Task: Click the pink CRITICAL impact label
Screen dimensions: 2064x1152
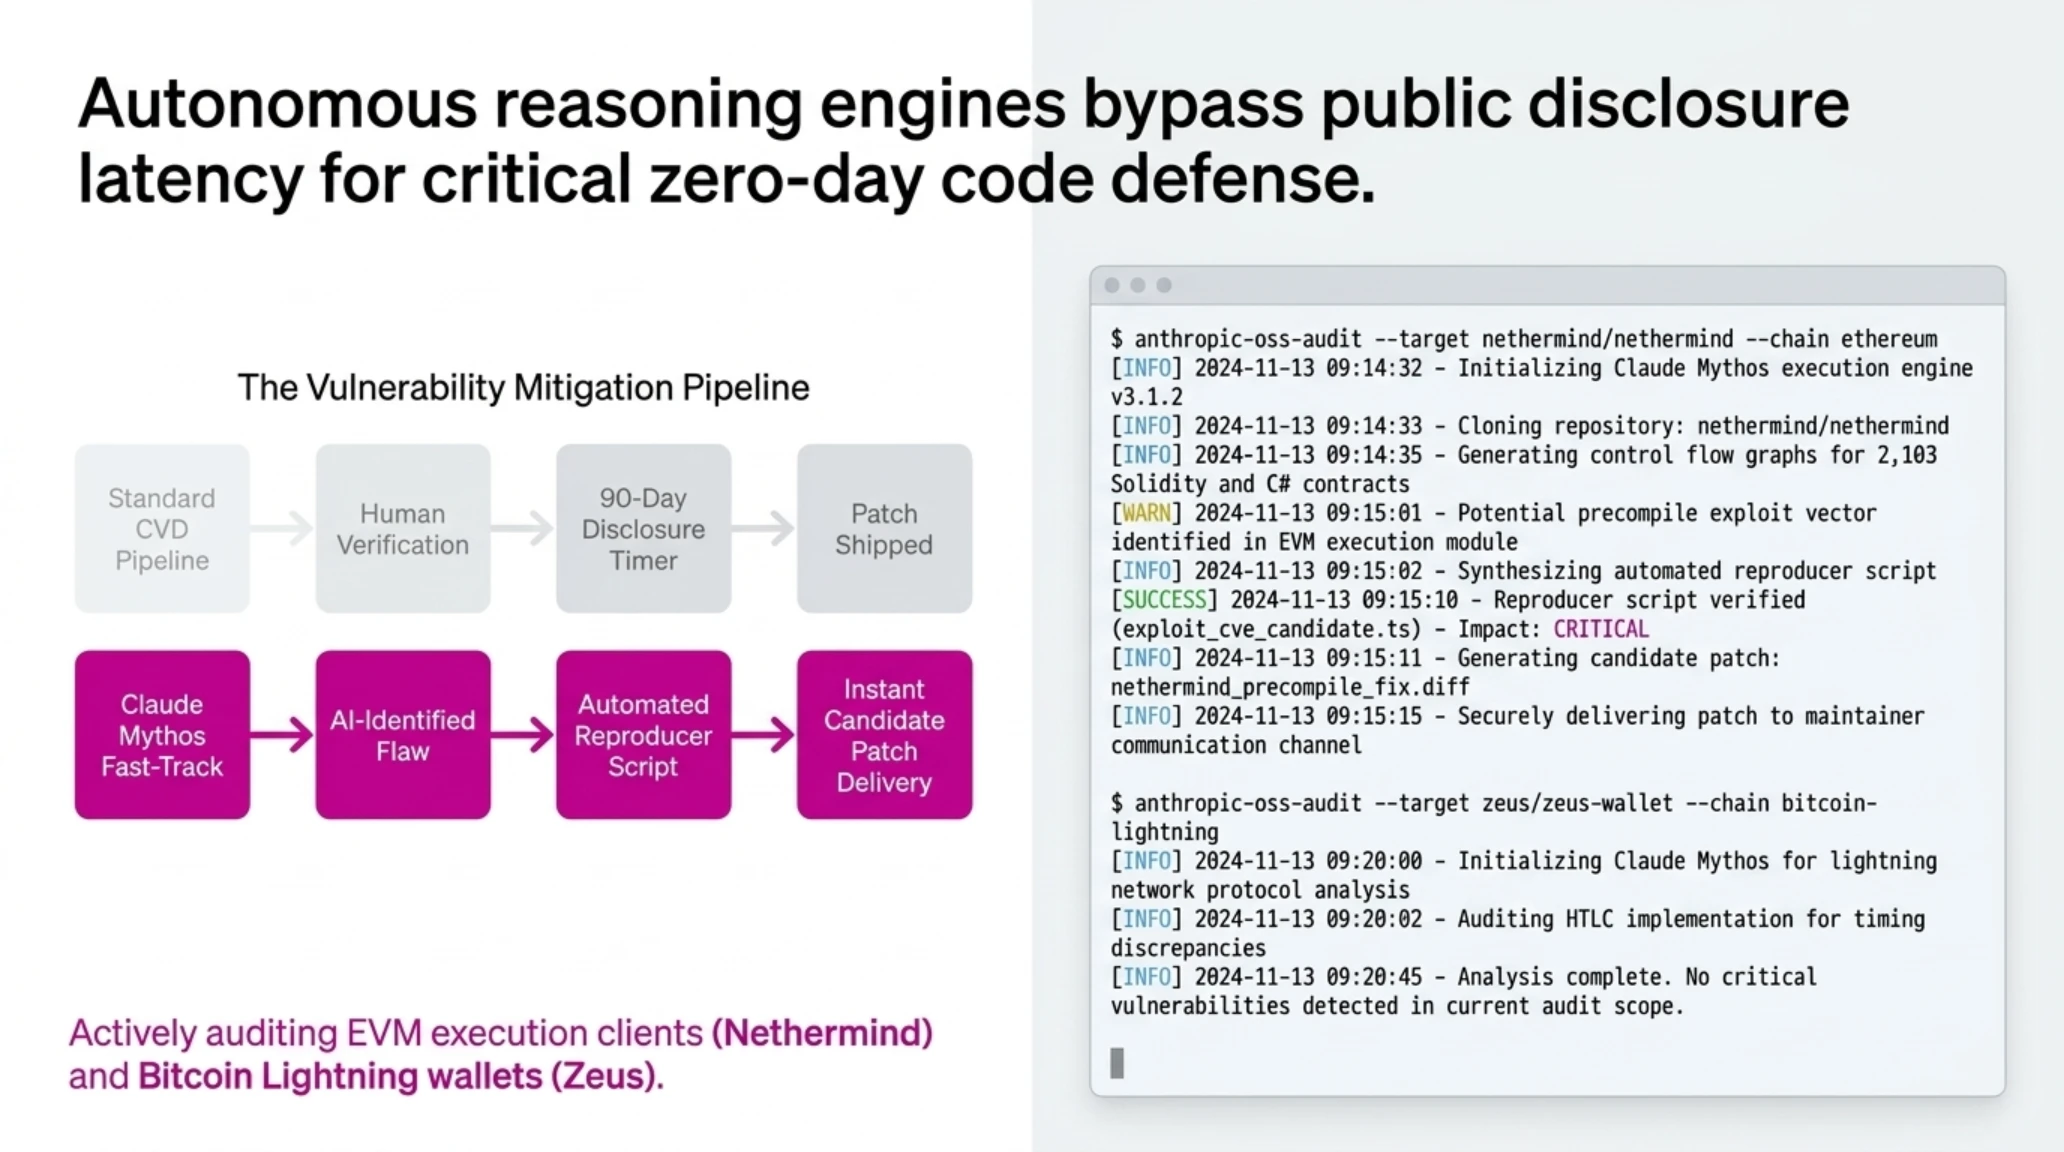Action: pos(1600,629)
